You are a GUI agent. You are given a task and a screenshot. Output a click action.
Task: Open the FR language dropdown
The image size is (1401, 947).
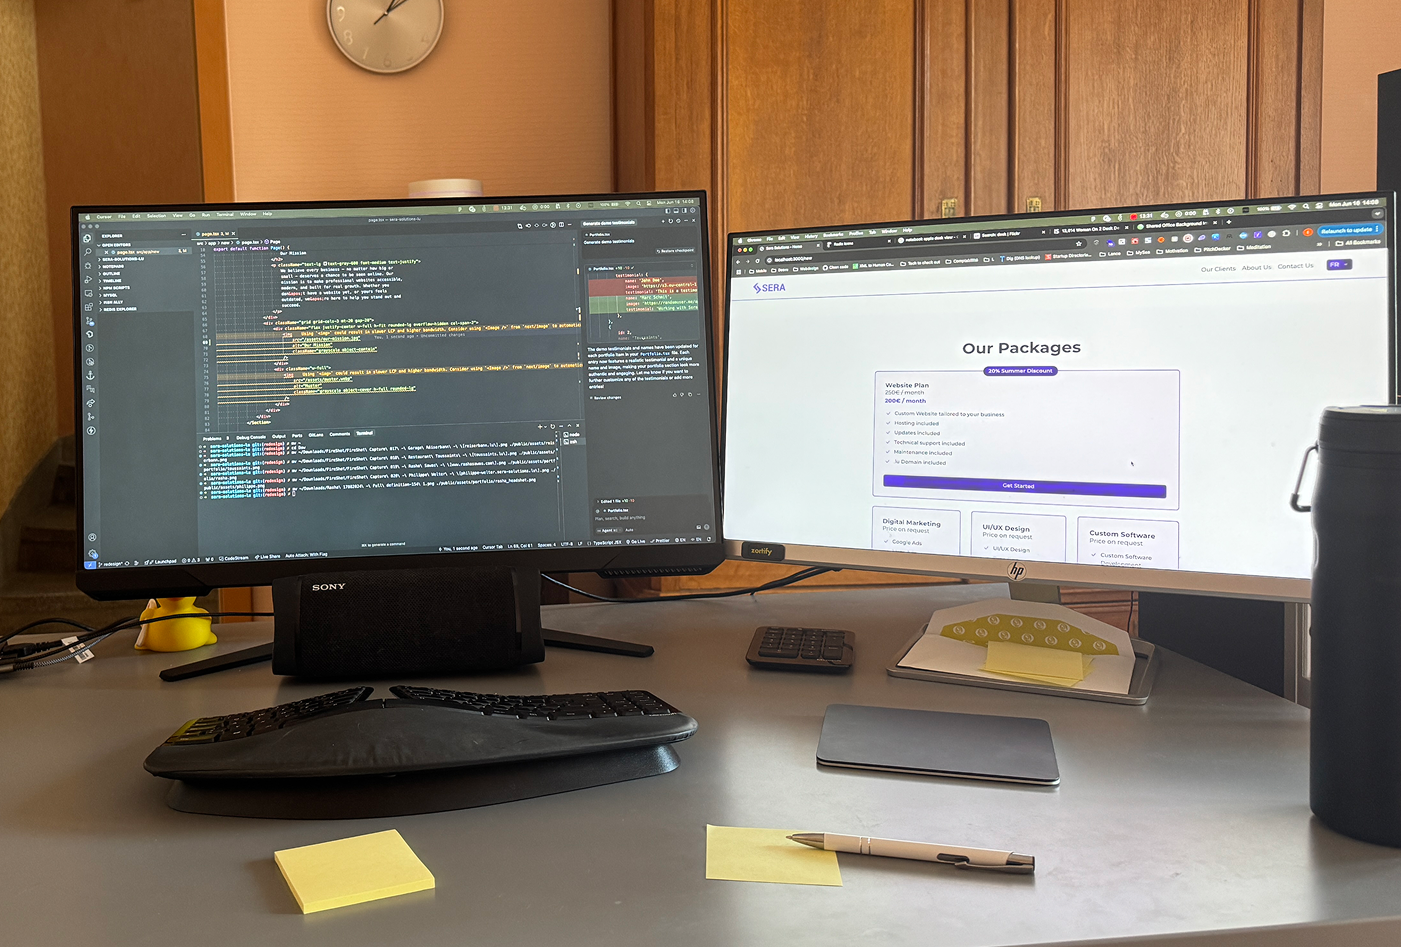coord(1338,265)
